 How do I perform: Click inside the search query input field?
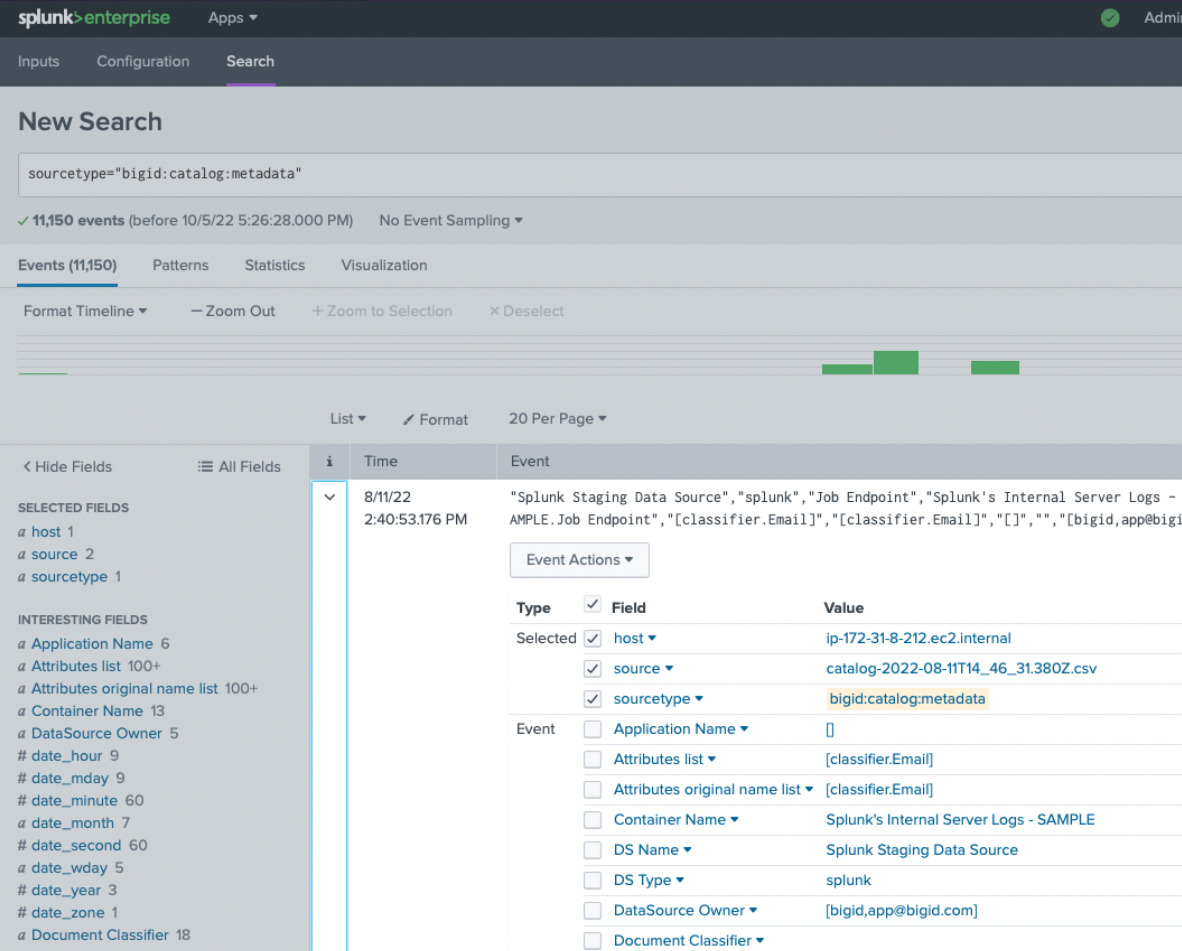click(400, 173)
